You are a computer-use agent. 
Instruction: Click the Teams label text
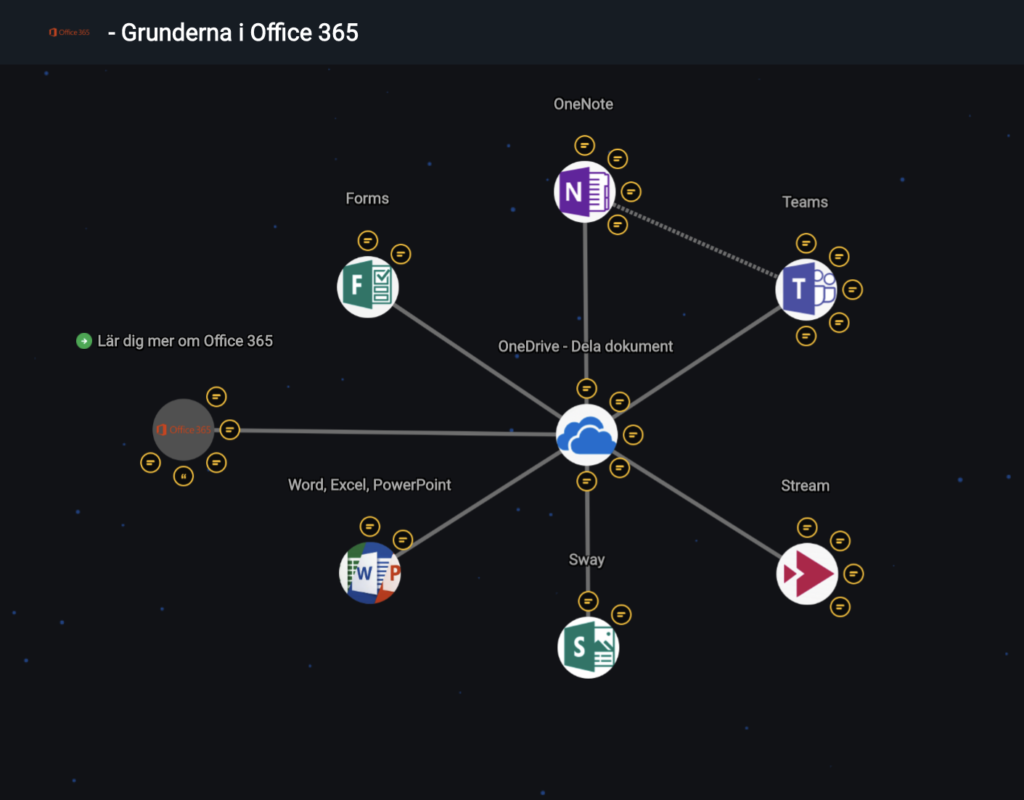[805, 202]
